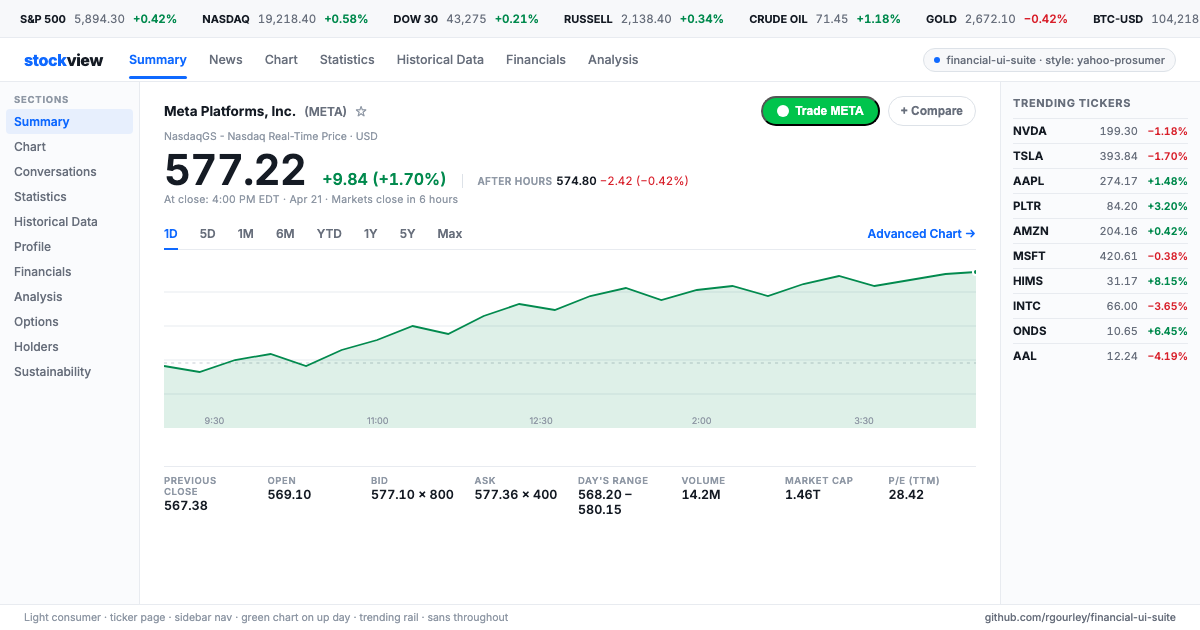Open NVDA in trending tickers
The width and height of the screenshot is (1200, 630).
point(1100,131)
